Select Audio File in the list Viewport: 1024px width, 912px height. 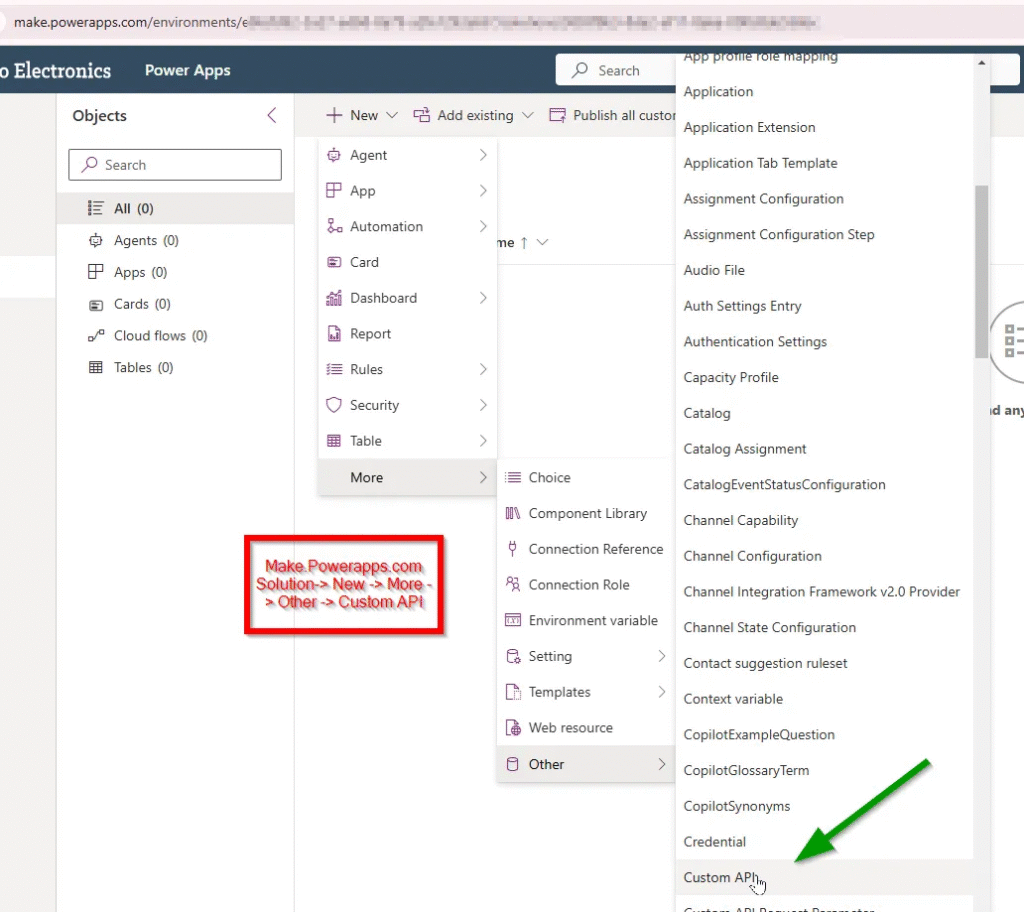[714, 270]
